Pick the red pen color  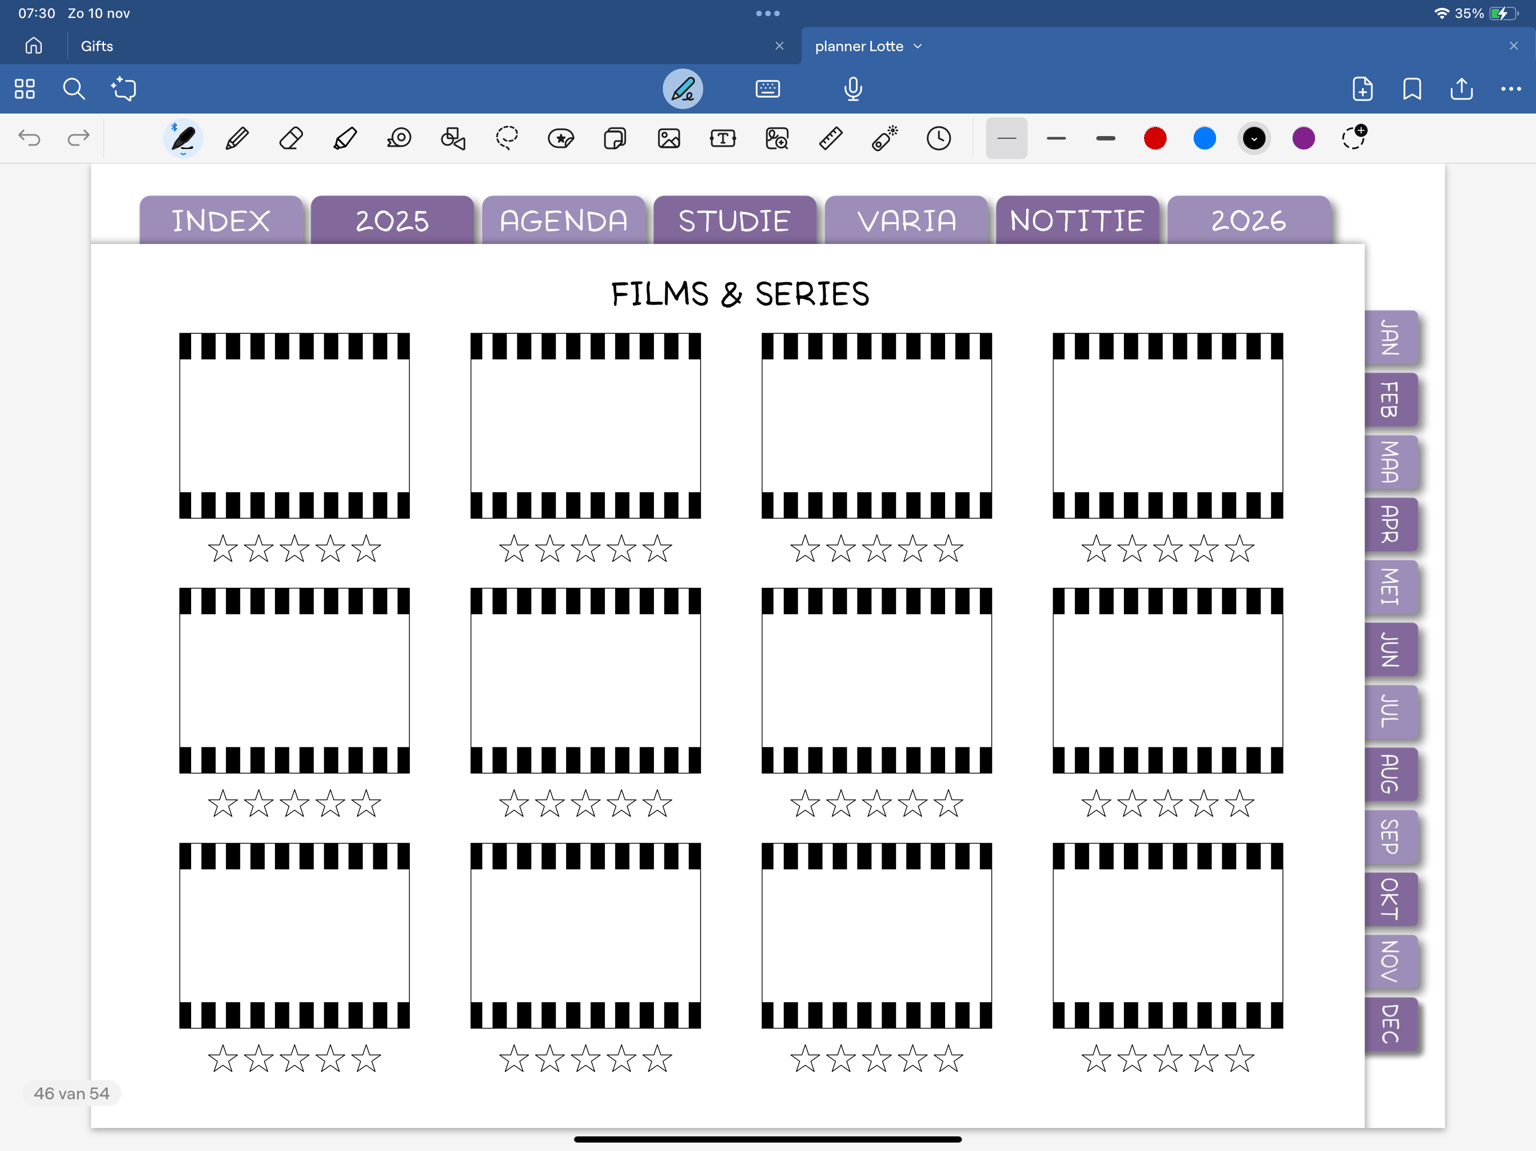pos(1155,138)
